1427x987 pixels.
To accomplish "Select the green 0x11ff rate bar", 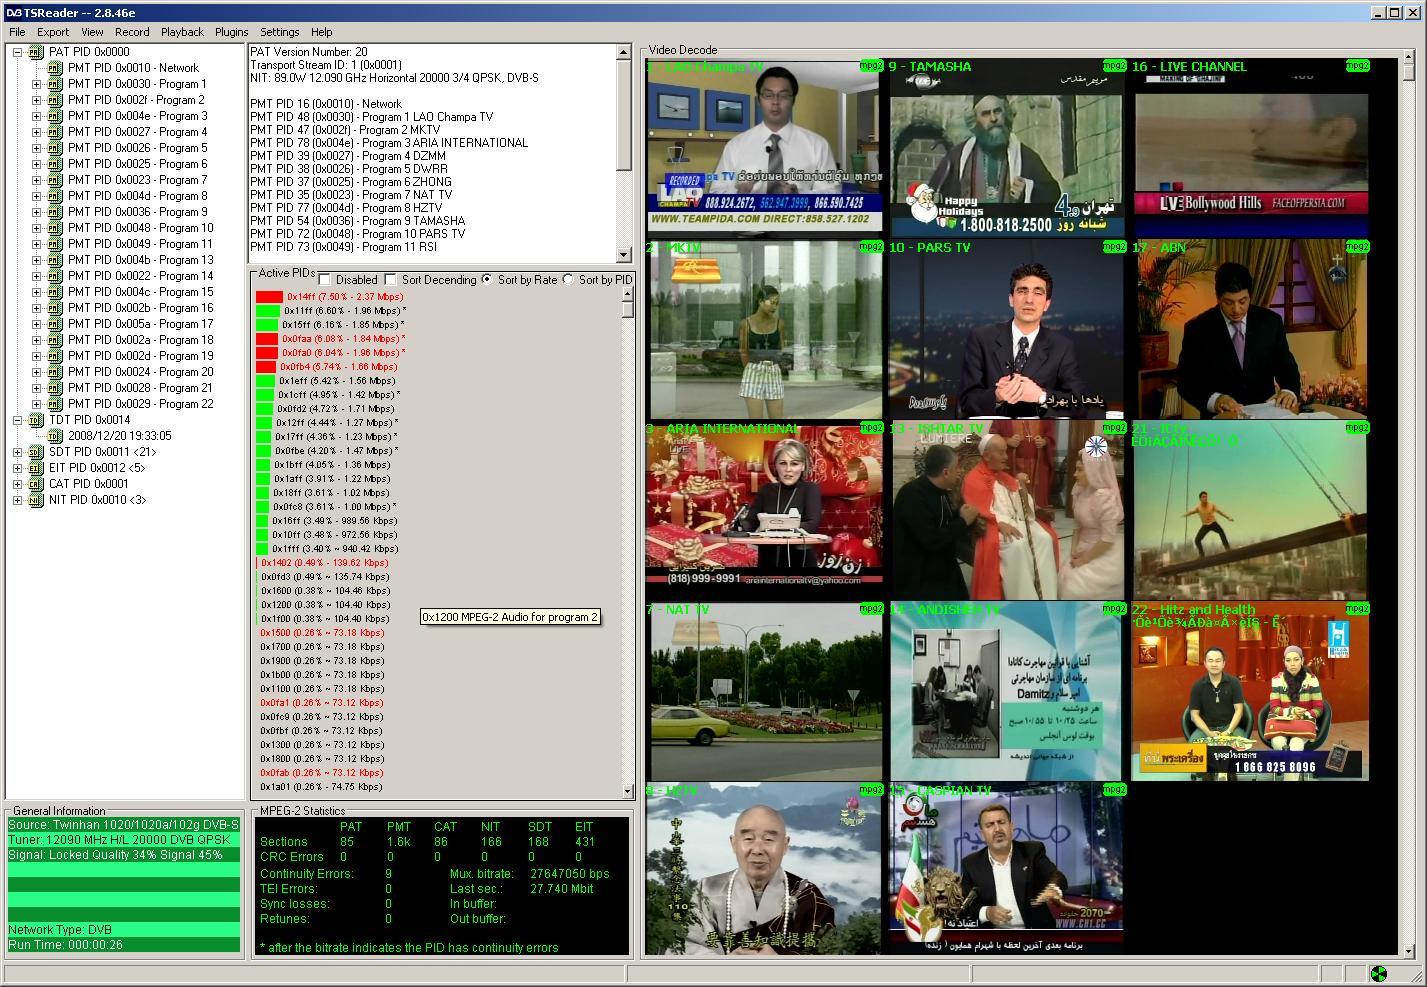I will pos(268,311).
